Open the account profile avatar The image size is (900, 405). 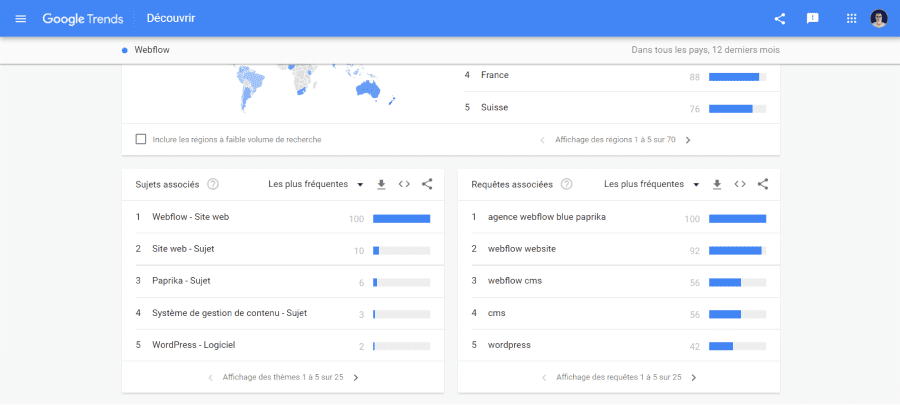(879, 18)
